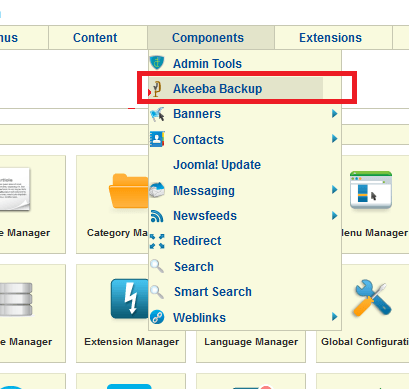This screenshot has width=409, height=389.
Task: Select the Smart Search entry text
Action: click(x=213, y=292)
